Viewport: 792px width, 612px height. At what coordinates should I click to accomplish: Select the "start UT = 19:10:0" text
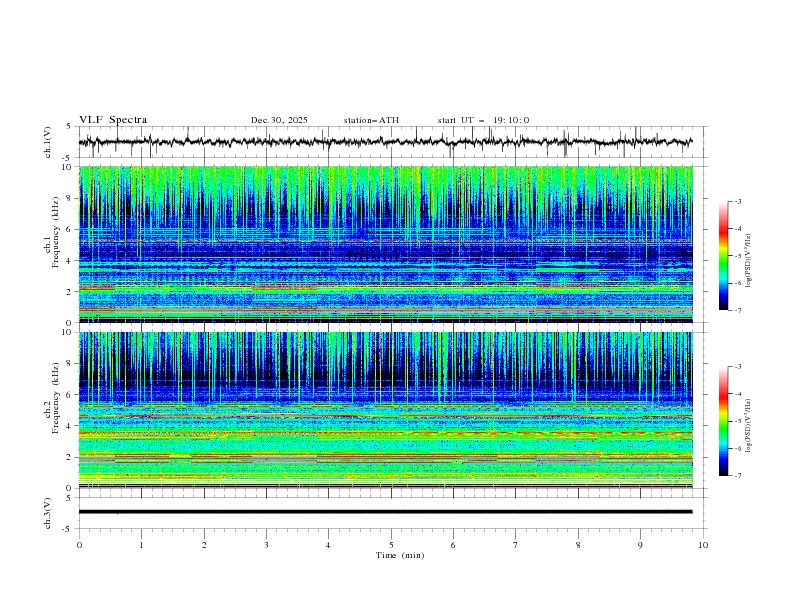pyautogui.click(x=483, y=120)
